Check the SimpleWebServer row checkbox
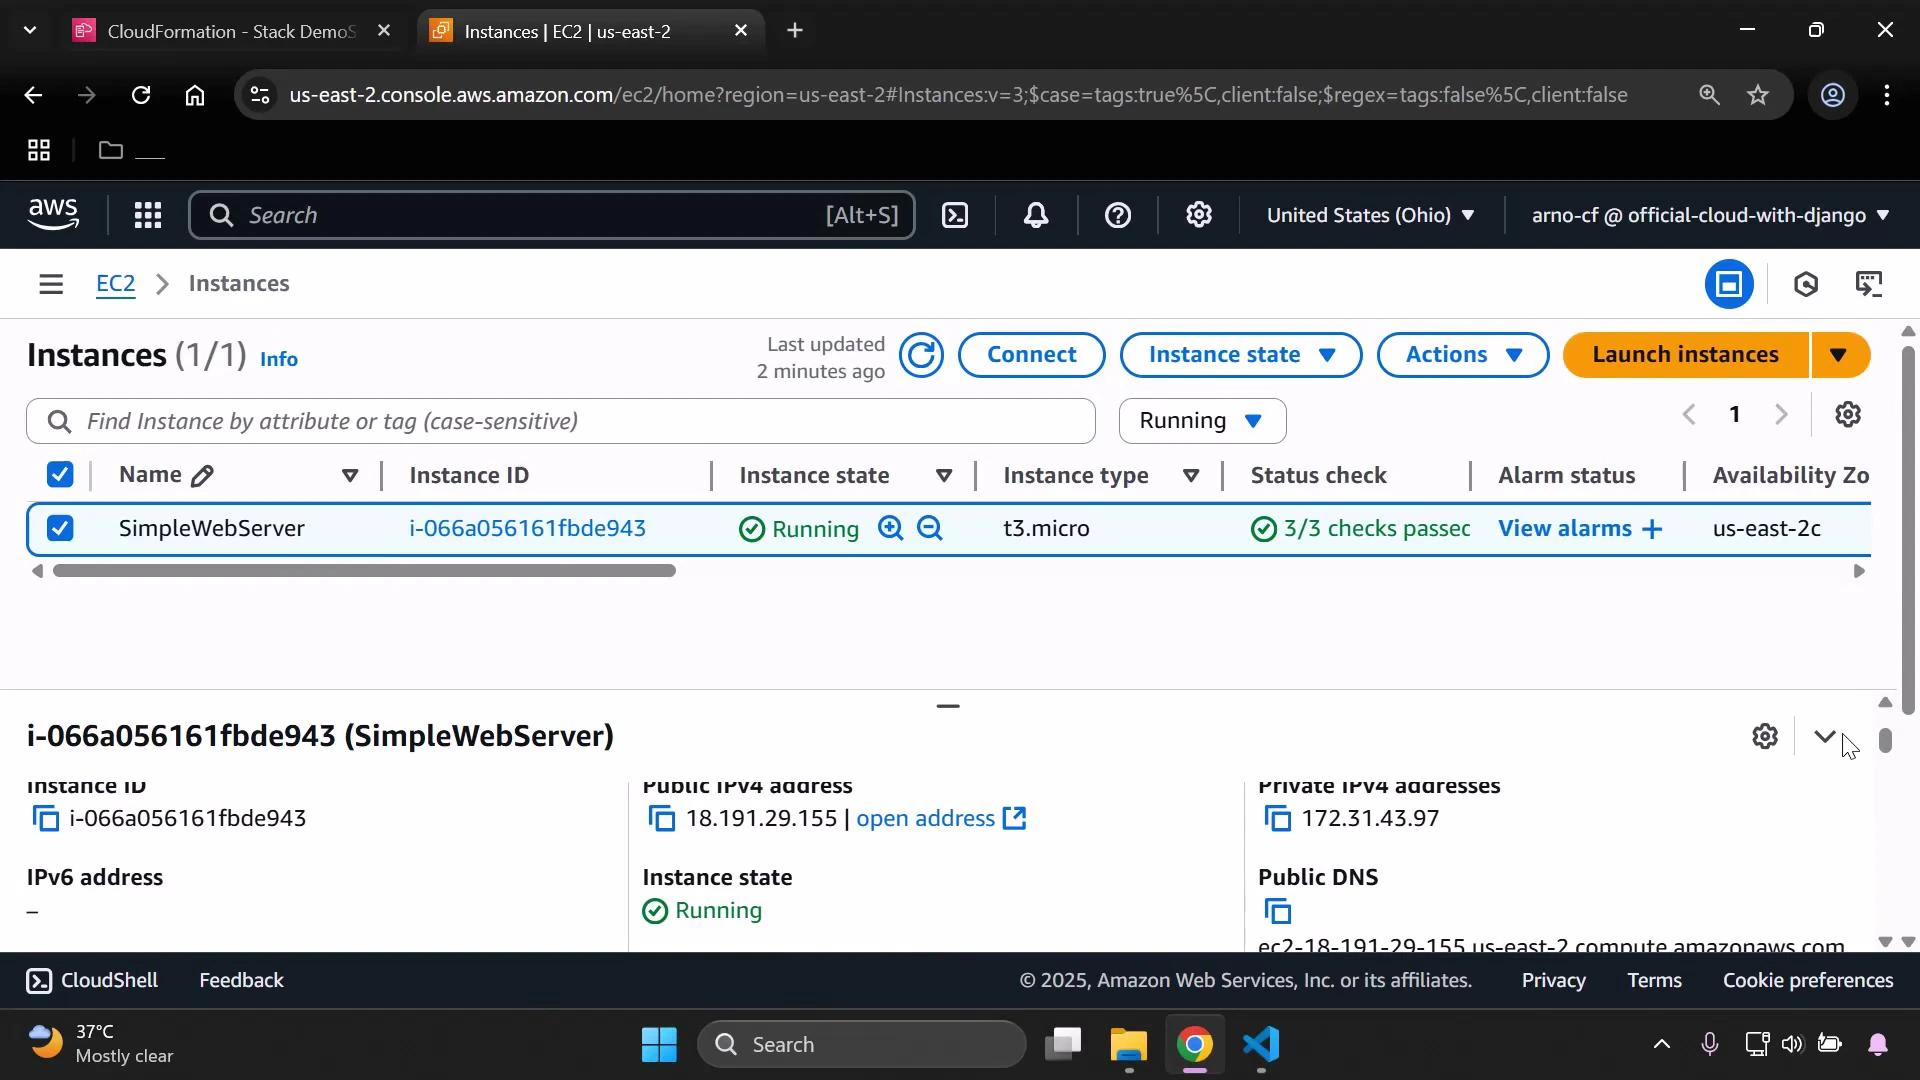 coord(60,528)
